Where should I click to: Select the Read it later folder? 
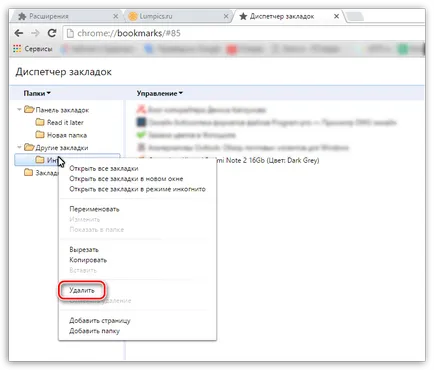(x=65, y=122)
